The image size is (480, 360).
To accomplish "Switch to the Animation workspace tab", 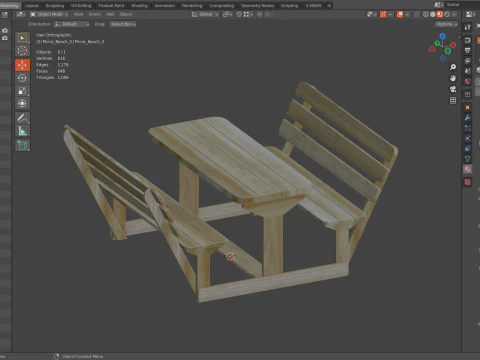I will (x=165, y=6).
